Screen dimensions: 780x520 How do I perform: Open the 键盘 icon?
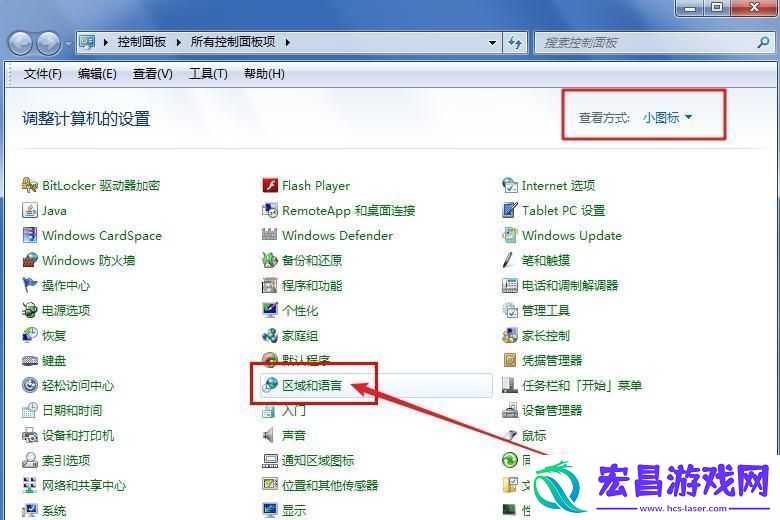coord(29,360)
